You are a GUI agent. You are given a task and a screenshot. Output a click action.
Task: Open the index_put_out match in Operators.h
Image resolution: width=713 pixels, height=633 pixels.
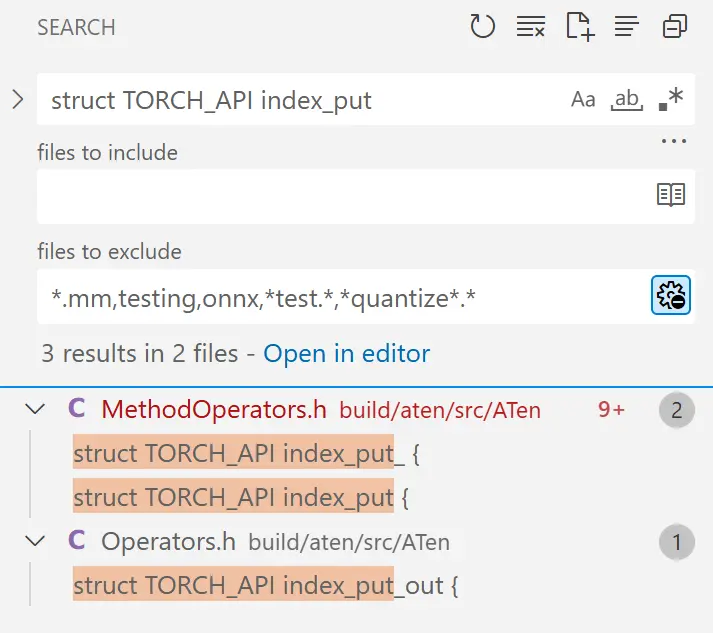click(265, 586)
